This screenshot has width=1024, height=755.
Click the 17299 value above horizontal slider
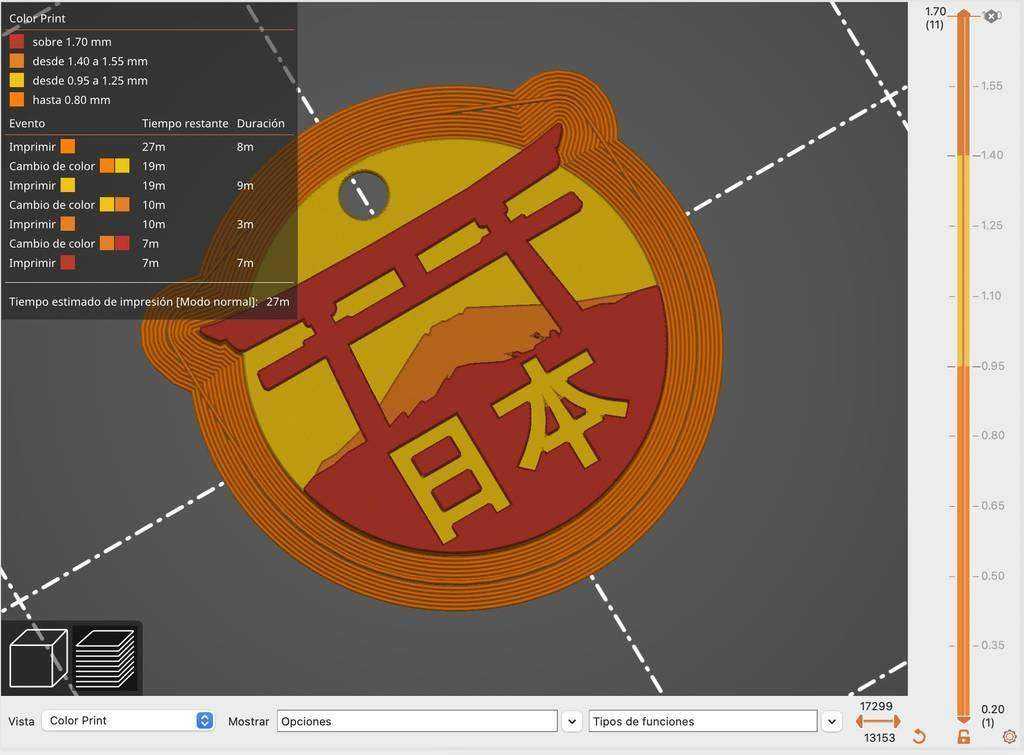(876, 706)
